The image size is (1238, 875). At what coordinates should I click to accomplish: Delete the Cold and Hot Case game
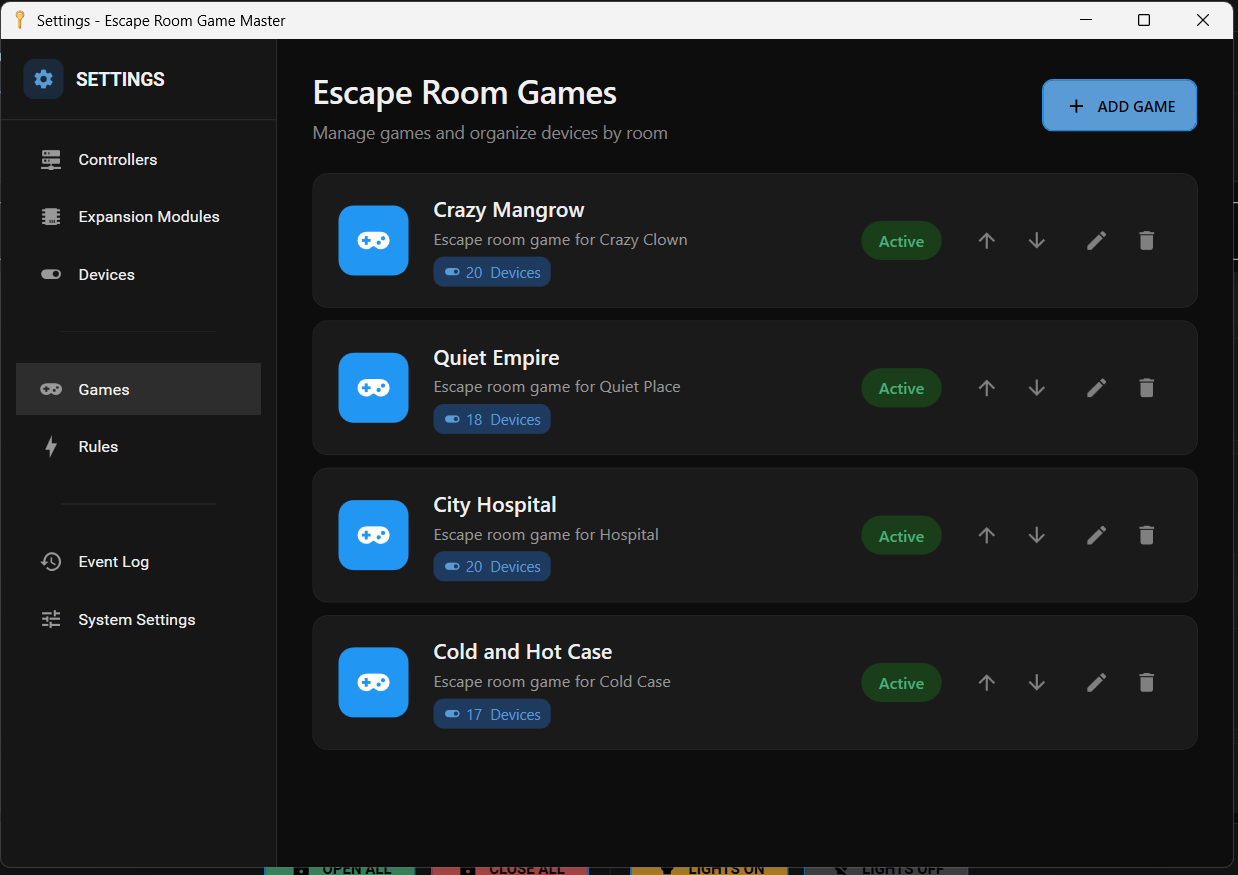1147,683
